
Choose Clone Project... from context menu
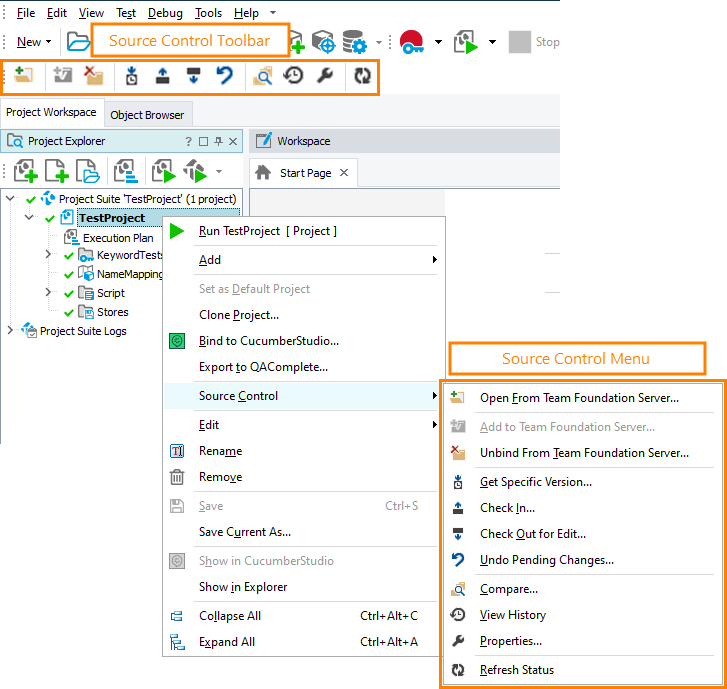tap(239, 315)
